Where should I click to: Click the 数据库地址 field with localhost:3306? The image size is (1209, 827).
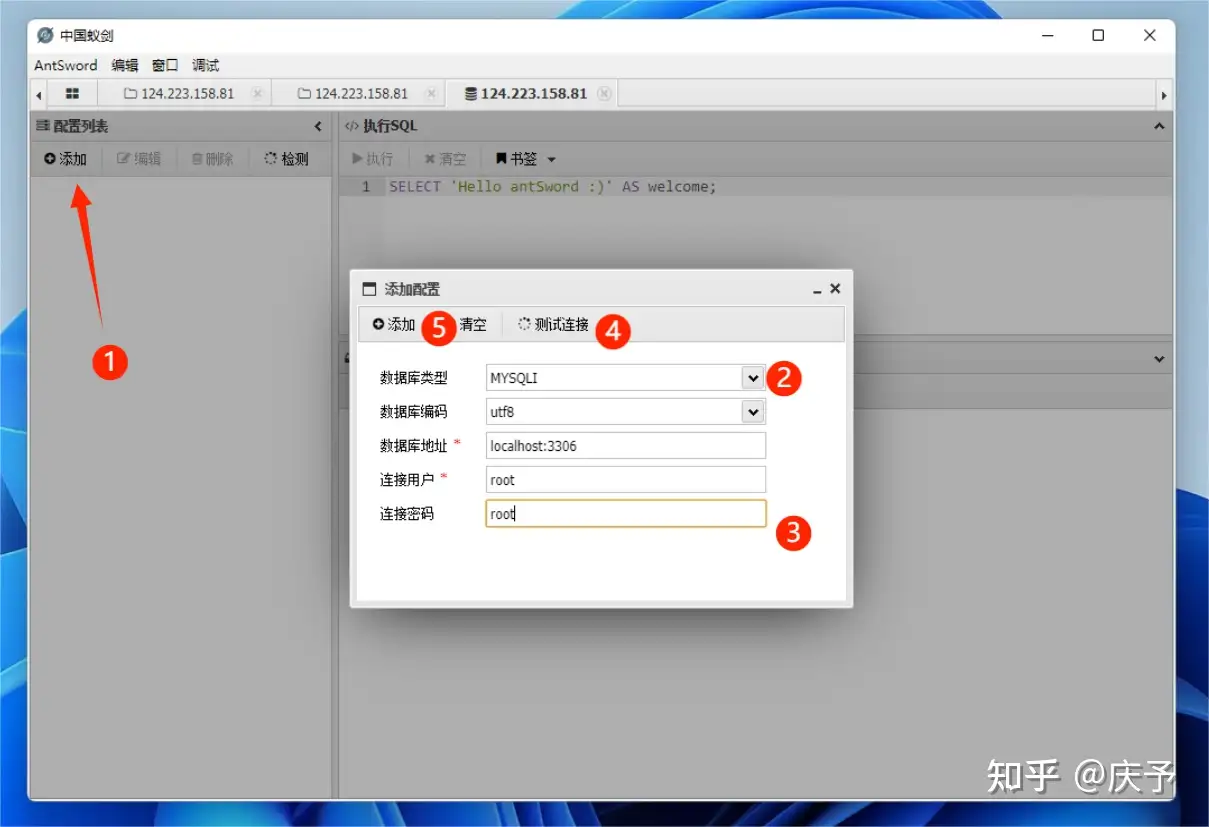pyautogui.click(x=625, y=446)
